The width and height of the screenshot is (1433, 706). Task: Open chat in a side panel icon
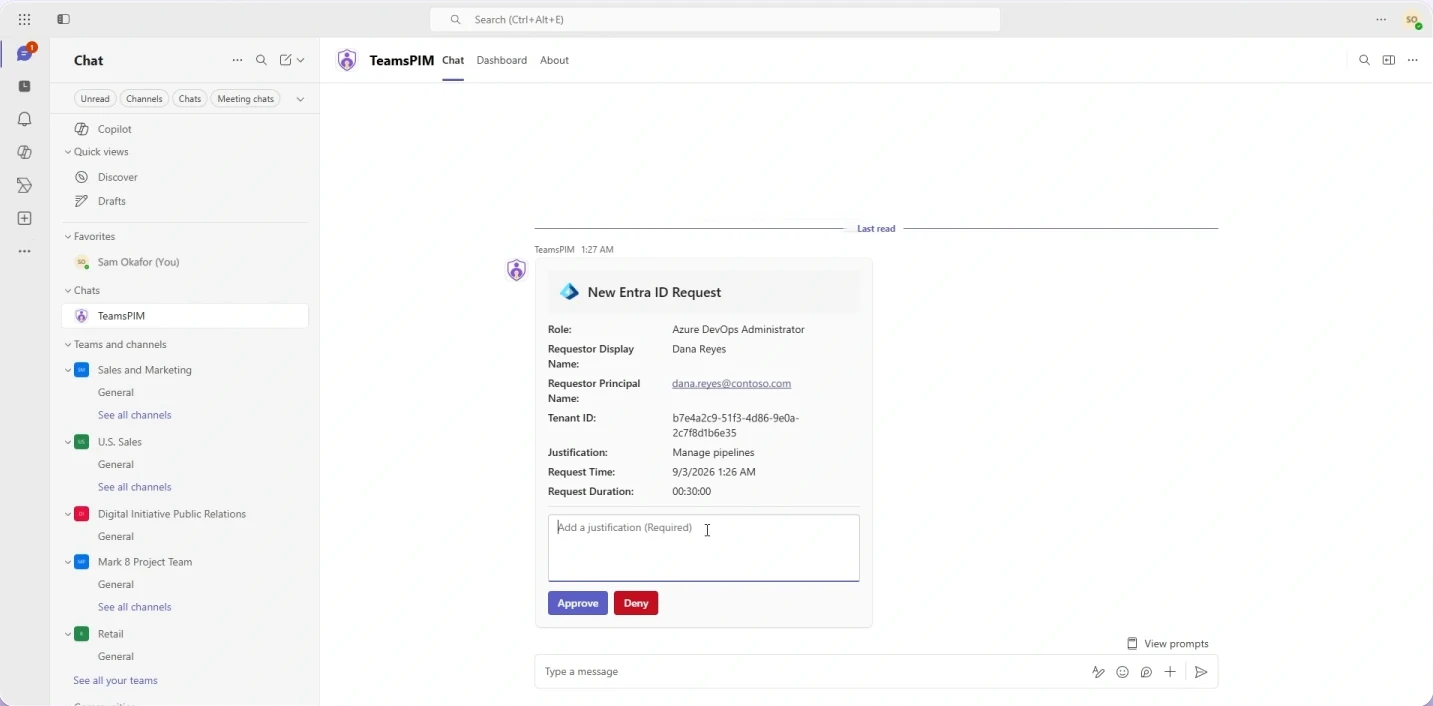(x=1389, y=60)
